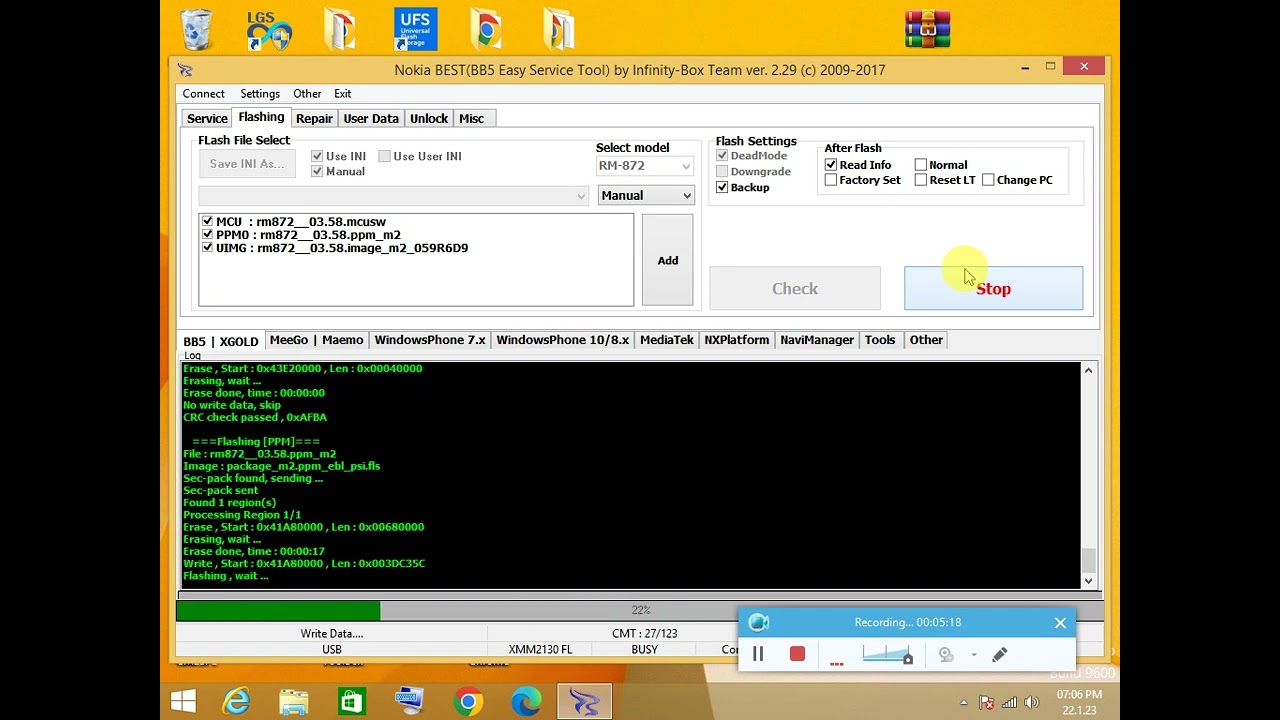The image size is (1280, 720).
Task: Enable Factory Set after flash
Action: pyautogui.click(x=830, y=180)
